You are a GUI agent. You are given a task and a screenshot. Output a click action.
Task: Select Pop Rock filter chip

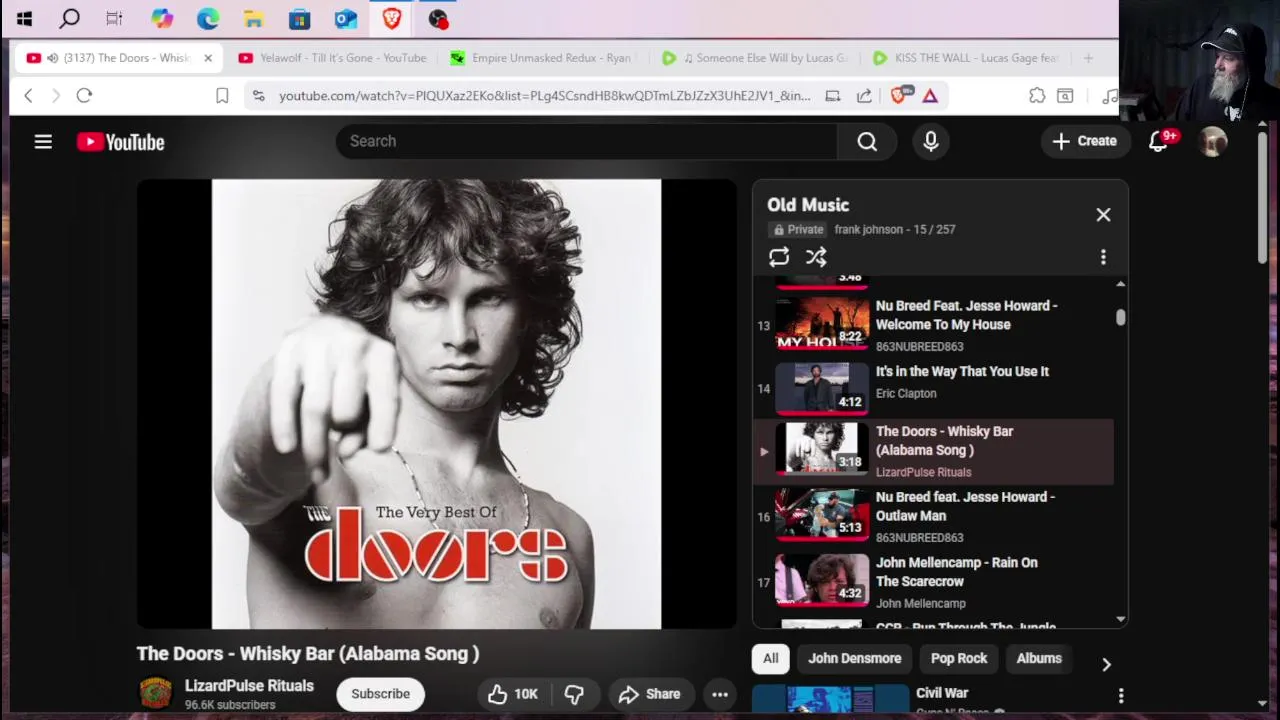coord(959,658)
